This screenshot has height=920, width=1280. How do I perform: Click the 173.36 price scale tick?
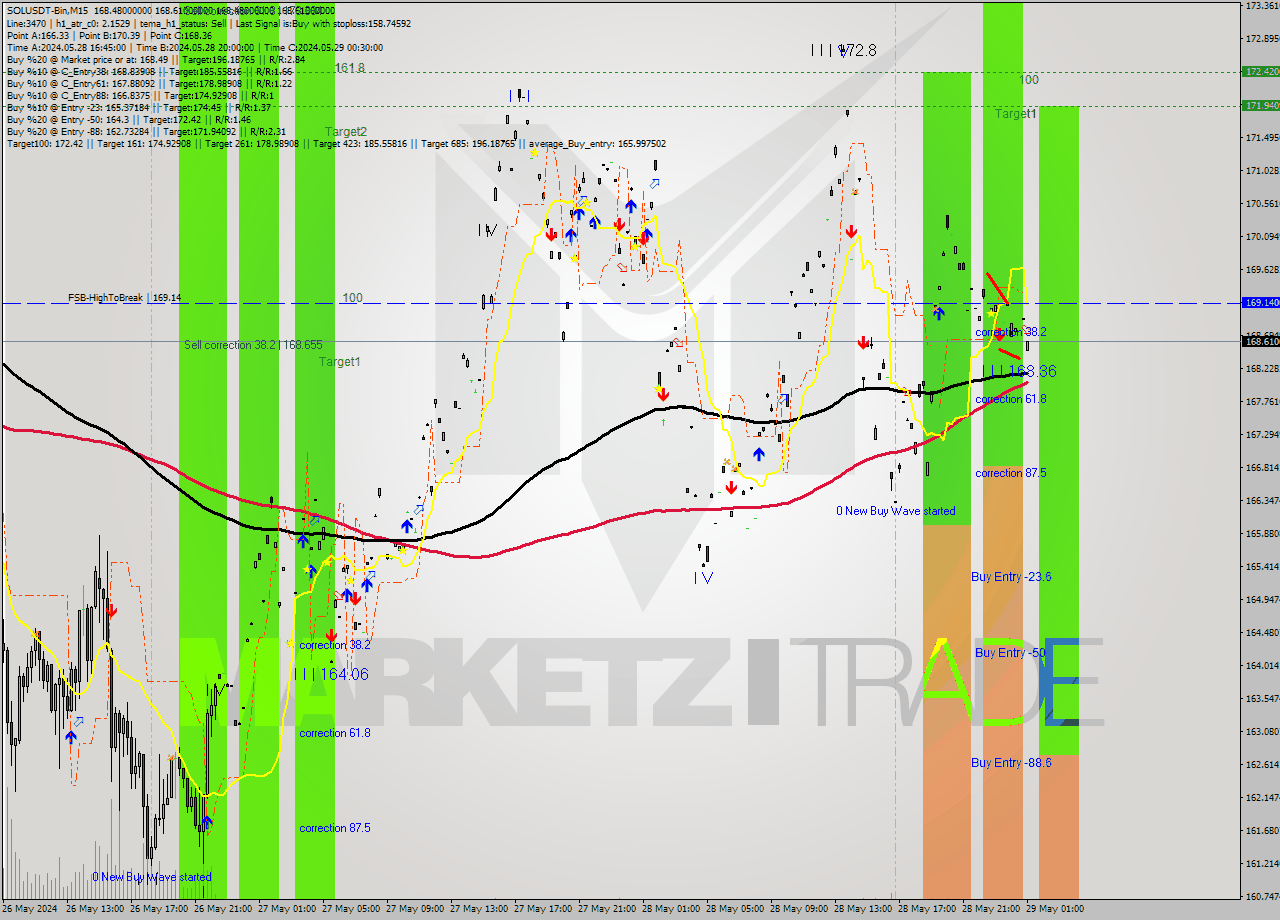pyautogui.click(x=1262, y=6)
